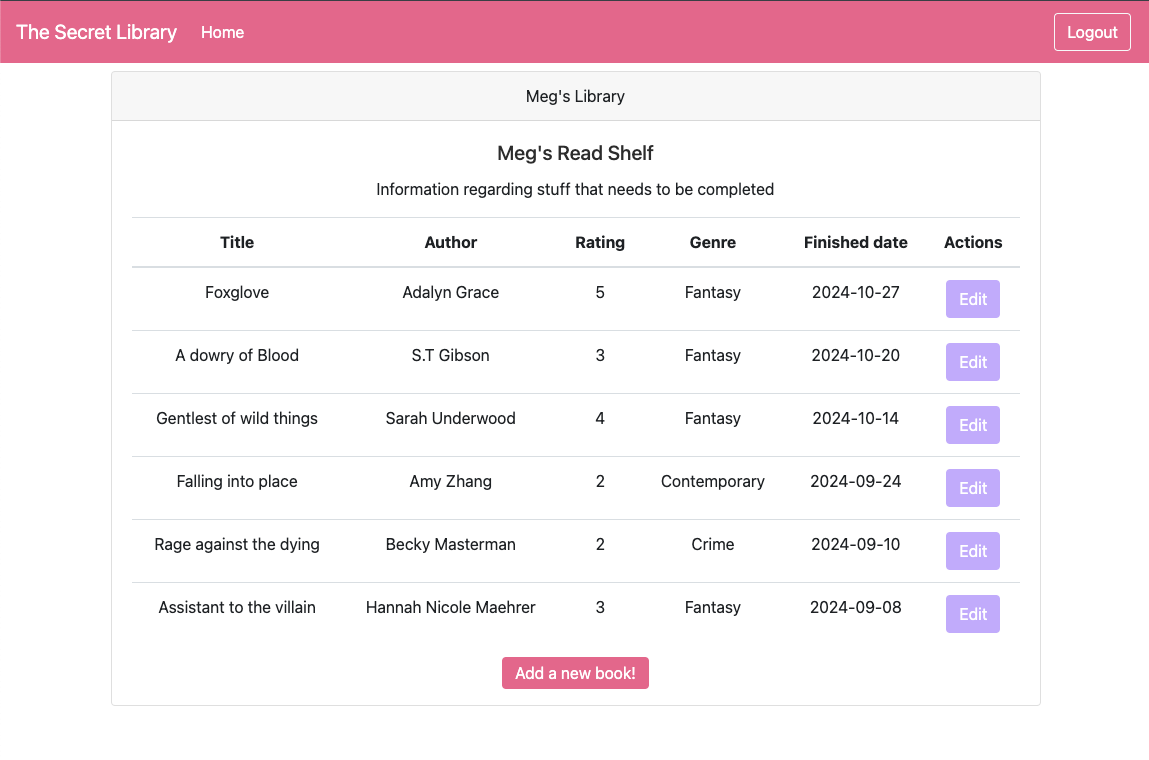Go to the Home page

pos(222,32)
